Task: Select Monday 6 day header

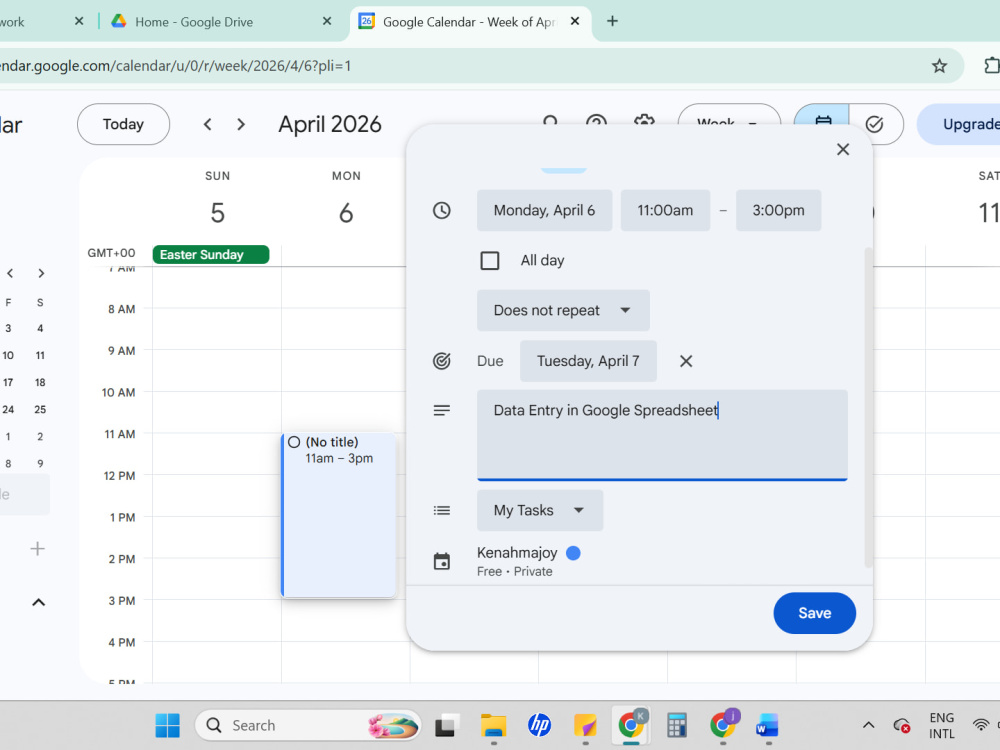Action: click(346, 200)
